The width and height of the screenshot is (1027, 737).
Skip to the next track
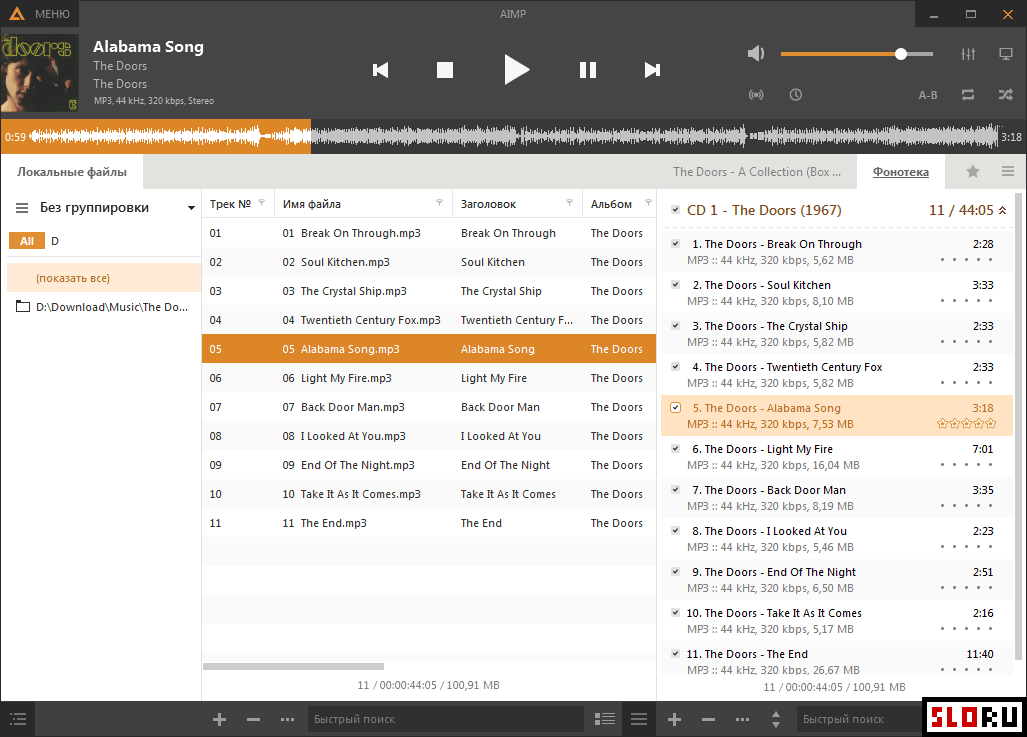tap(652, 70)
